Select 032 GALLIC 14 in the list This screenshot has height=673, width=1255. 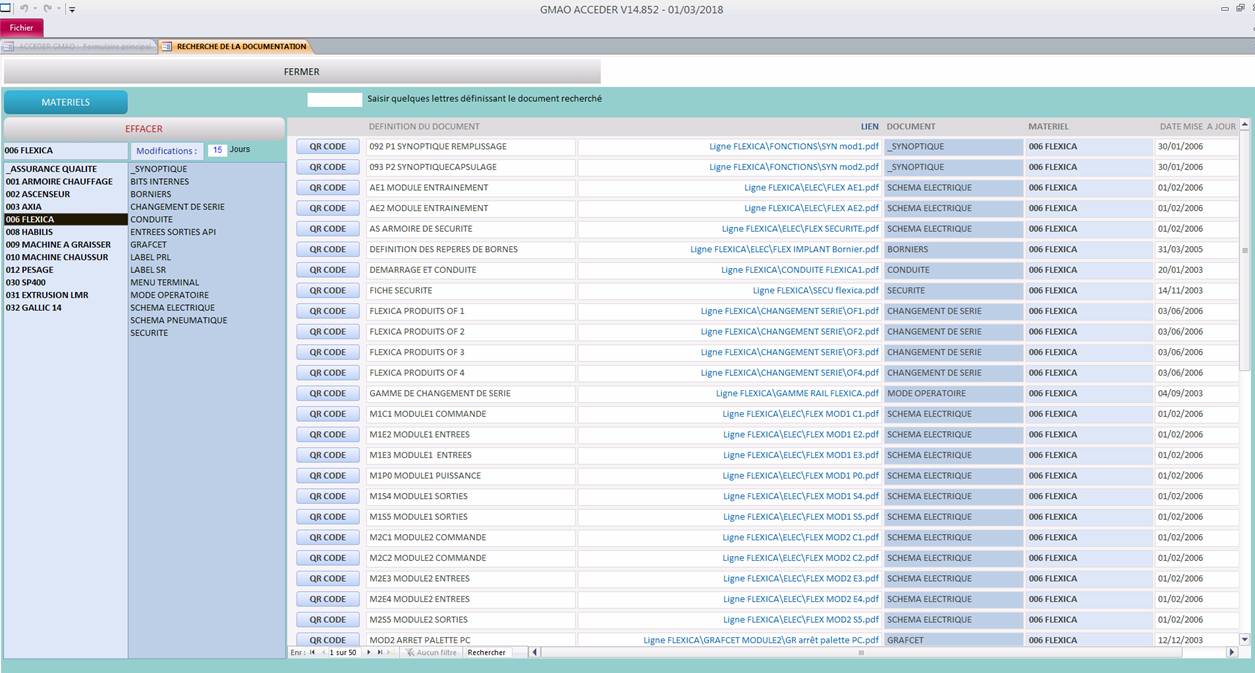(65, 307)
